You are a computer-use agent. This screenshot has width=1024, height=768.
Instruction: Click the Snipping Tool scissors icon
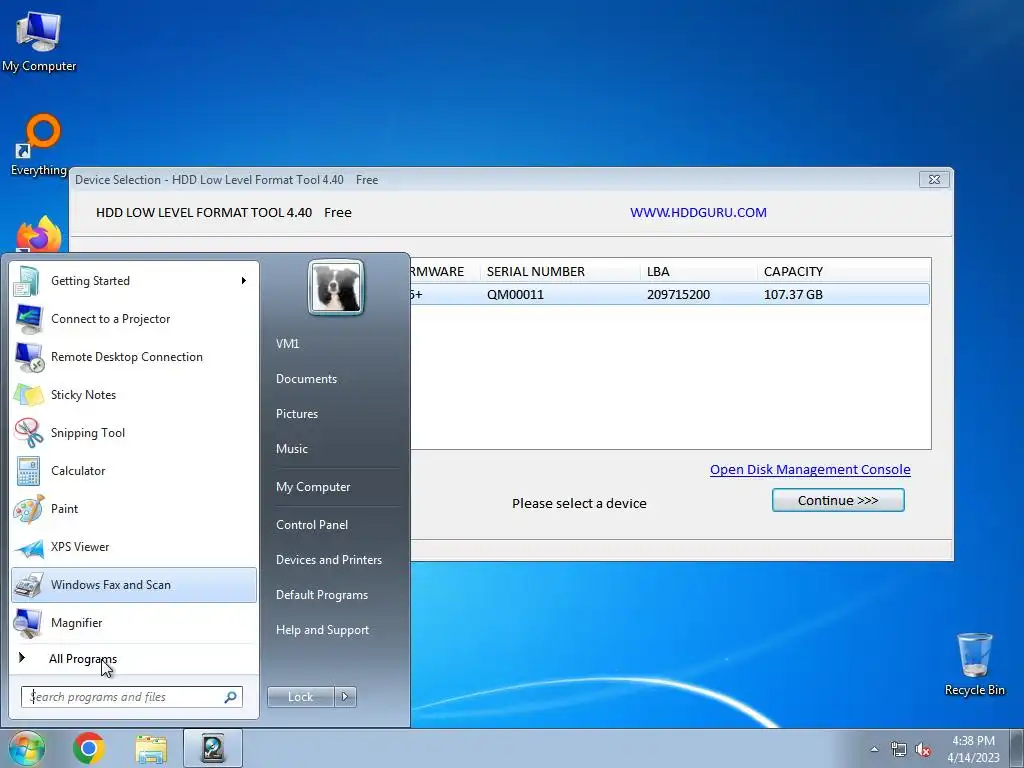coord(29,432)
